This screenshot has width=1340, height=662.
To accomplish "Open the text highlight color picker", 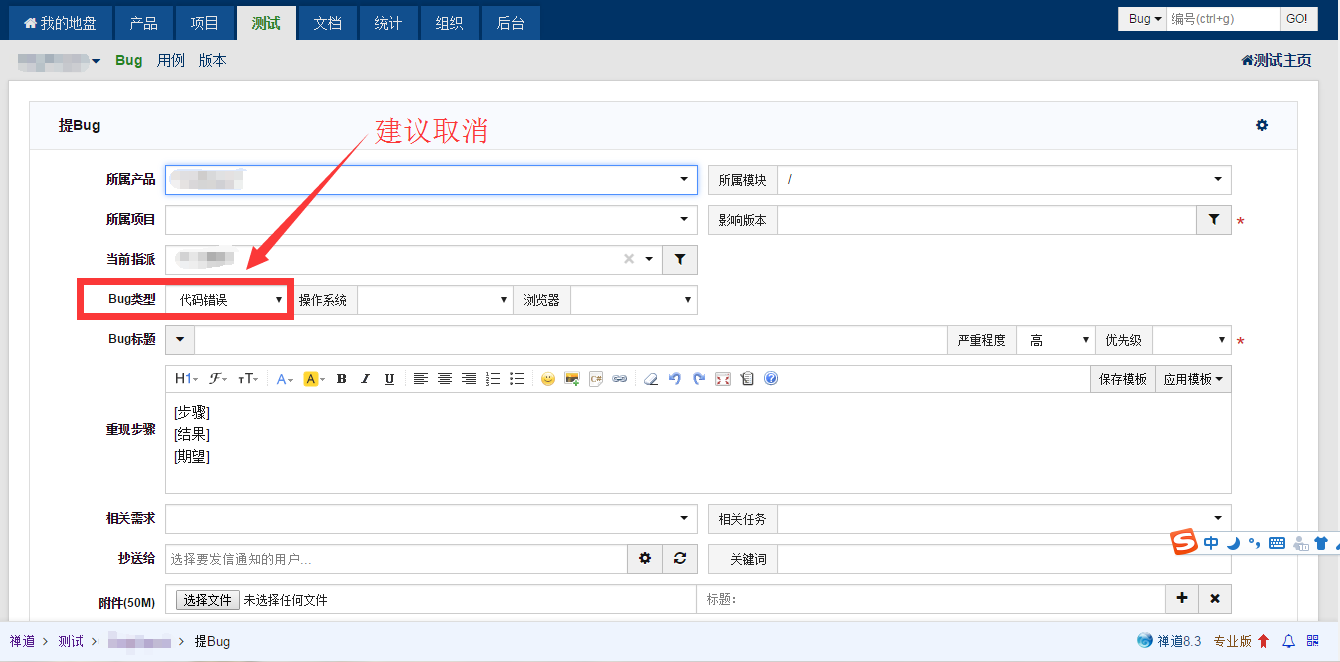I will click(314, 379).
